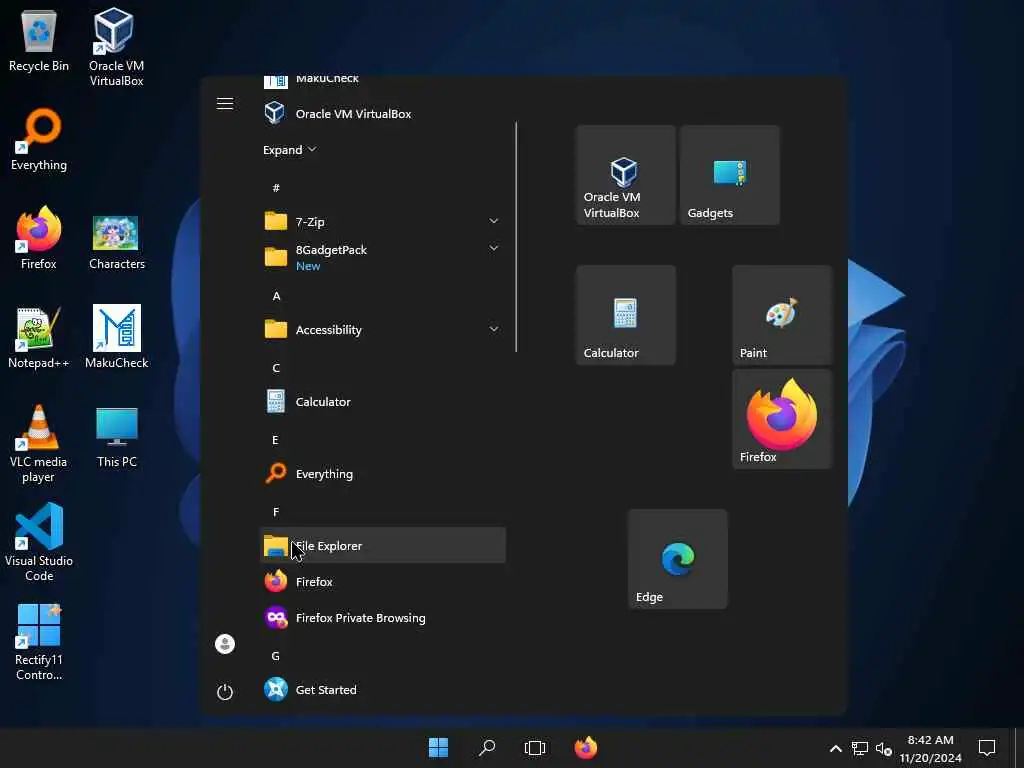Open the Power options button in Start menu
The height and width of the screenshot is (768, 1024).
click(225, 692)
